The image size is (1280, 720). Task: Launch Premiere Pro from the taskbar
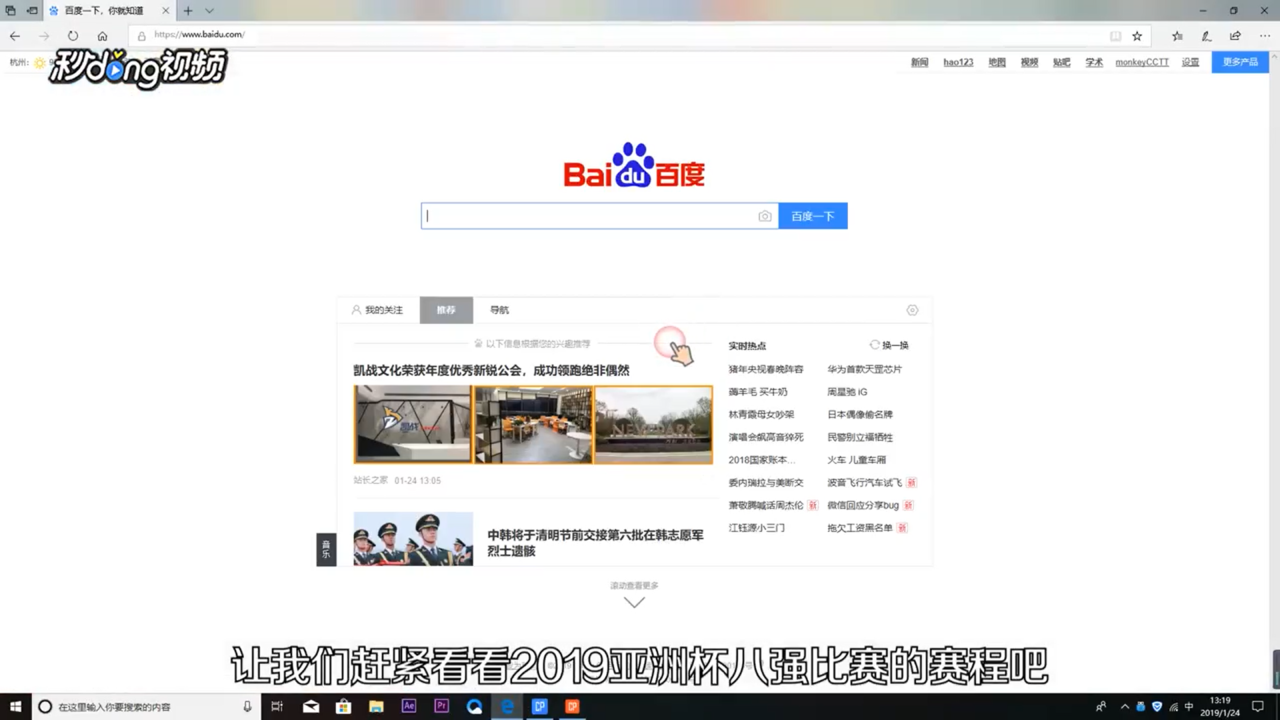click(441, 706)
